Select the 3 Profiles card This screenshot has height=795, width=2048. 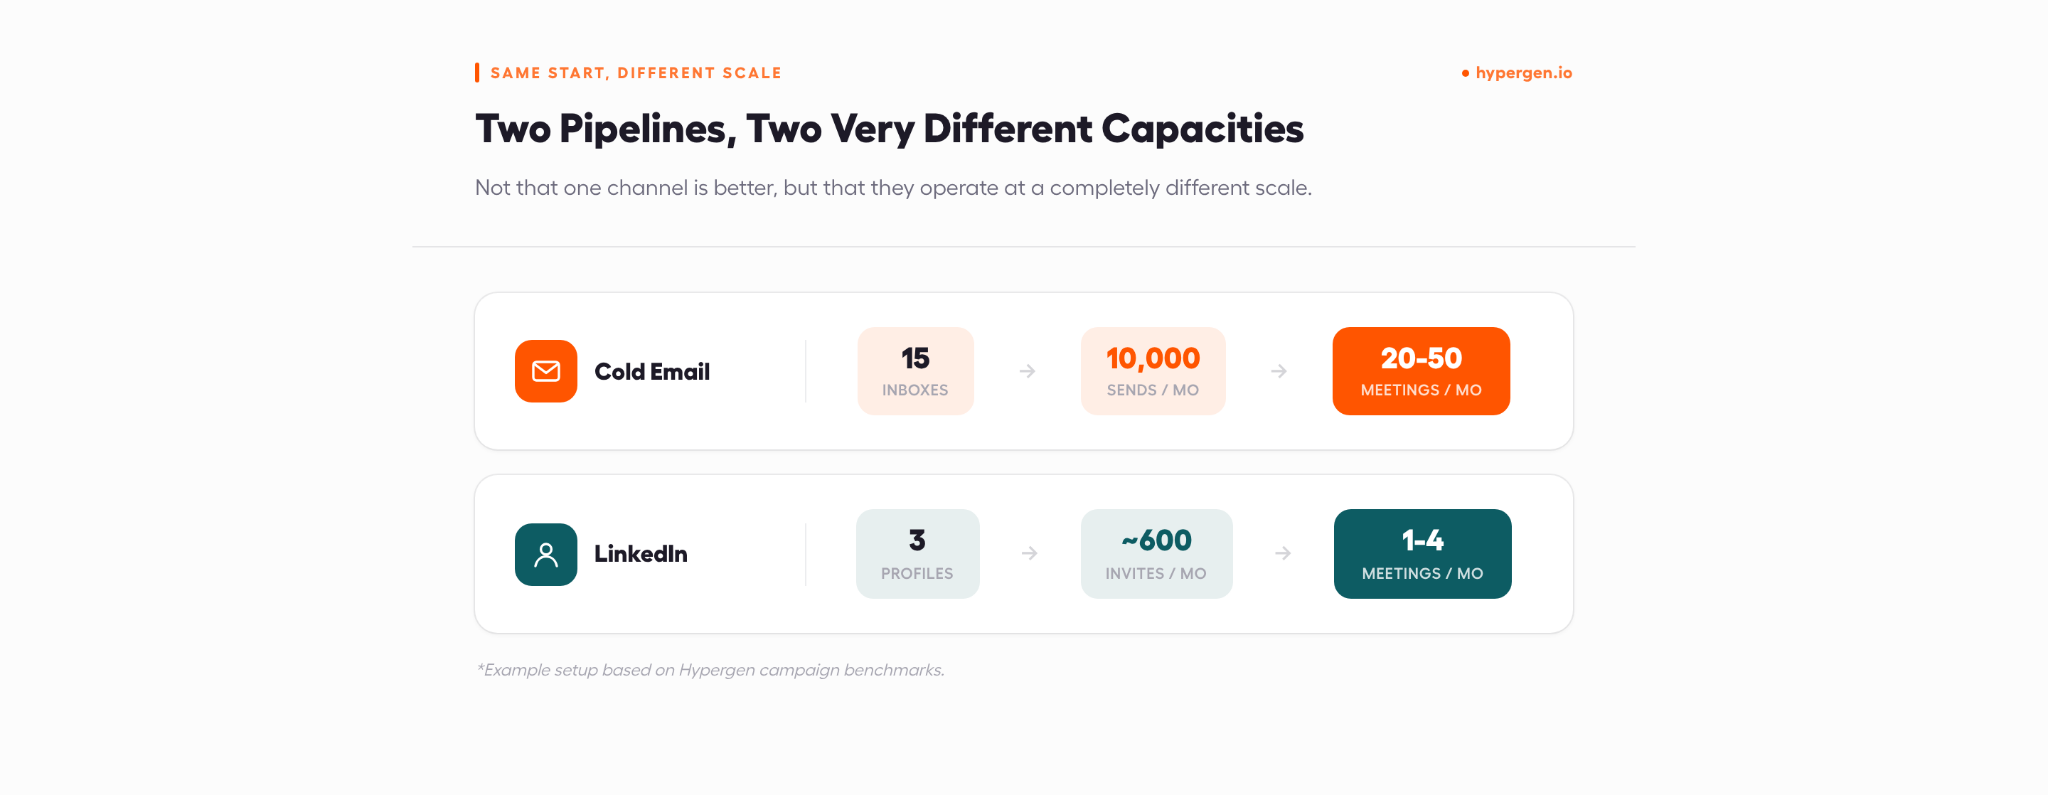point(918,554)
